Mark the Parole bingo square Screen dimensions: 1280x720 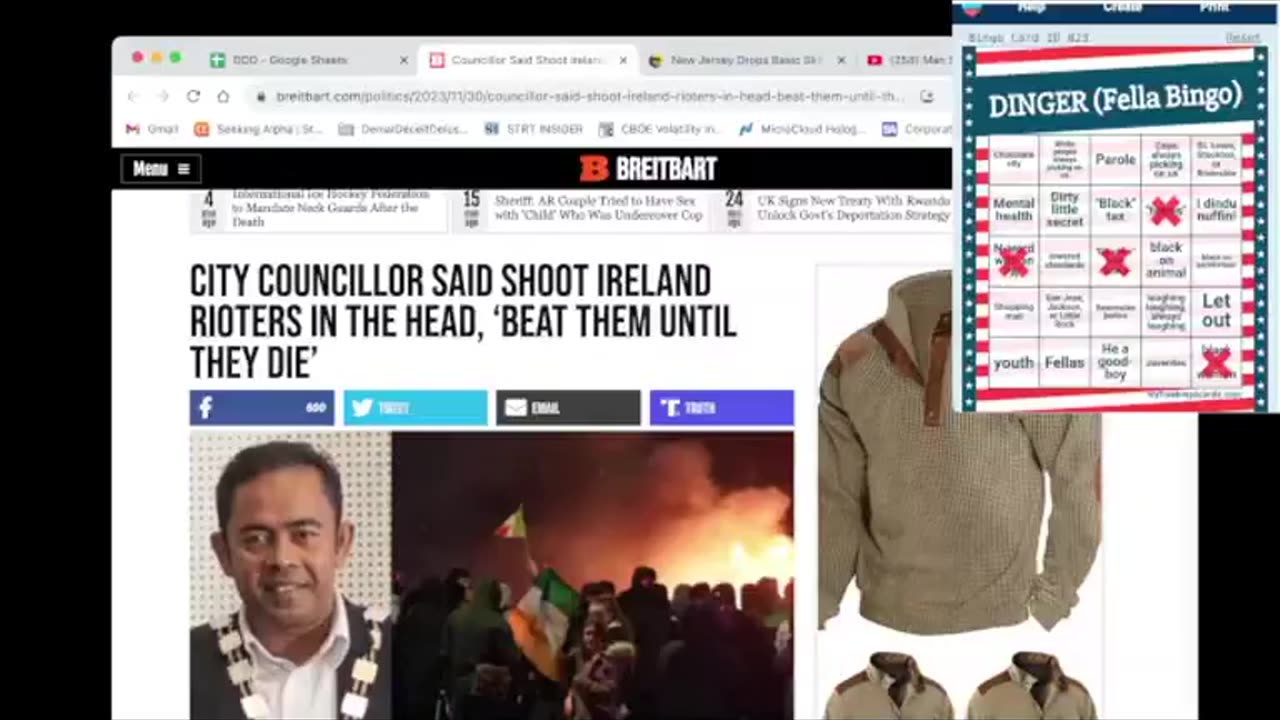tap(1115, 159)
